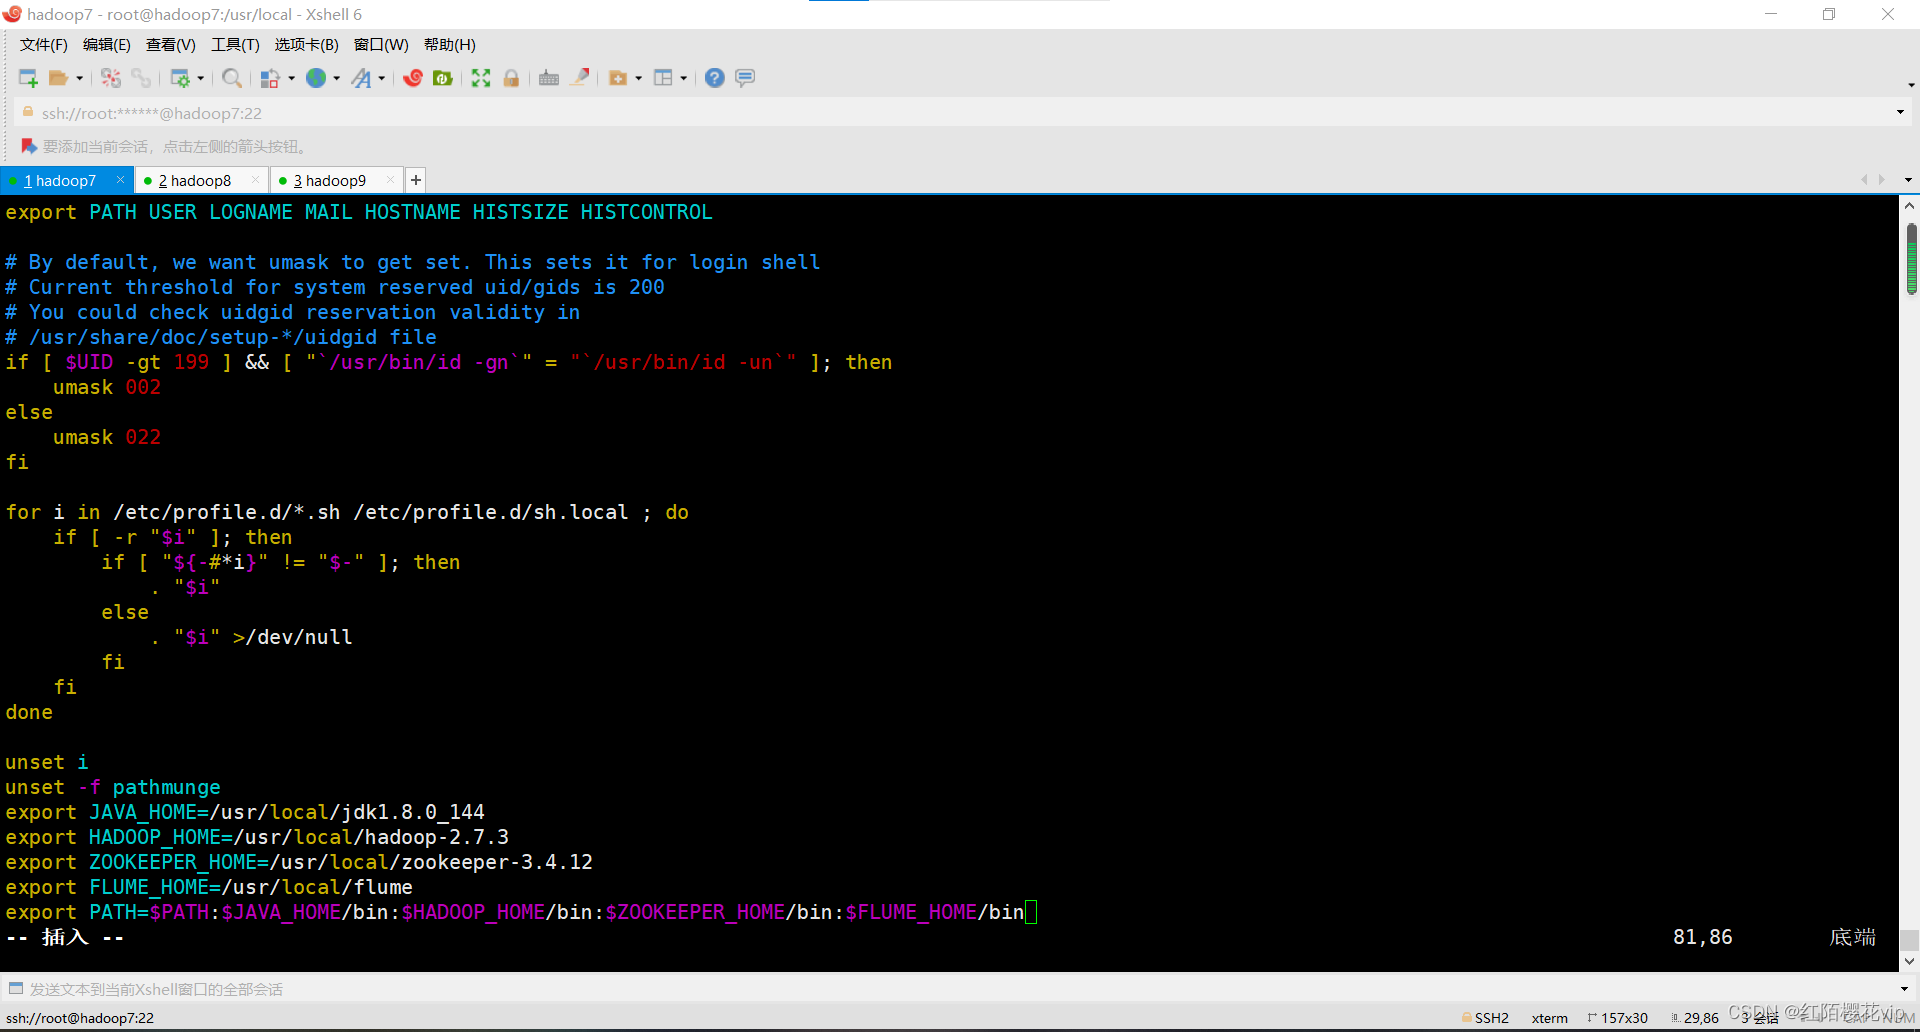The height and width of the screenshot is (1032, 1920).
Task: Expand the layout dropdown arrow
Action: [x=684, y=78]
